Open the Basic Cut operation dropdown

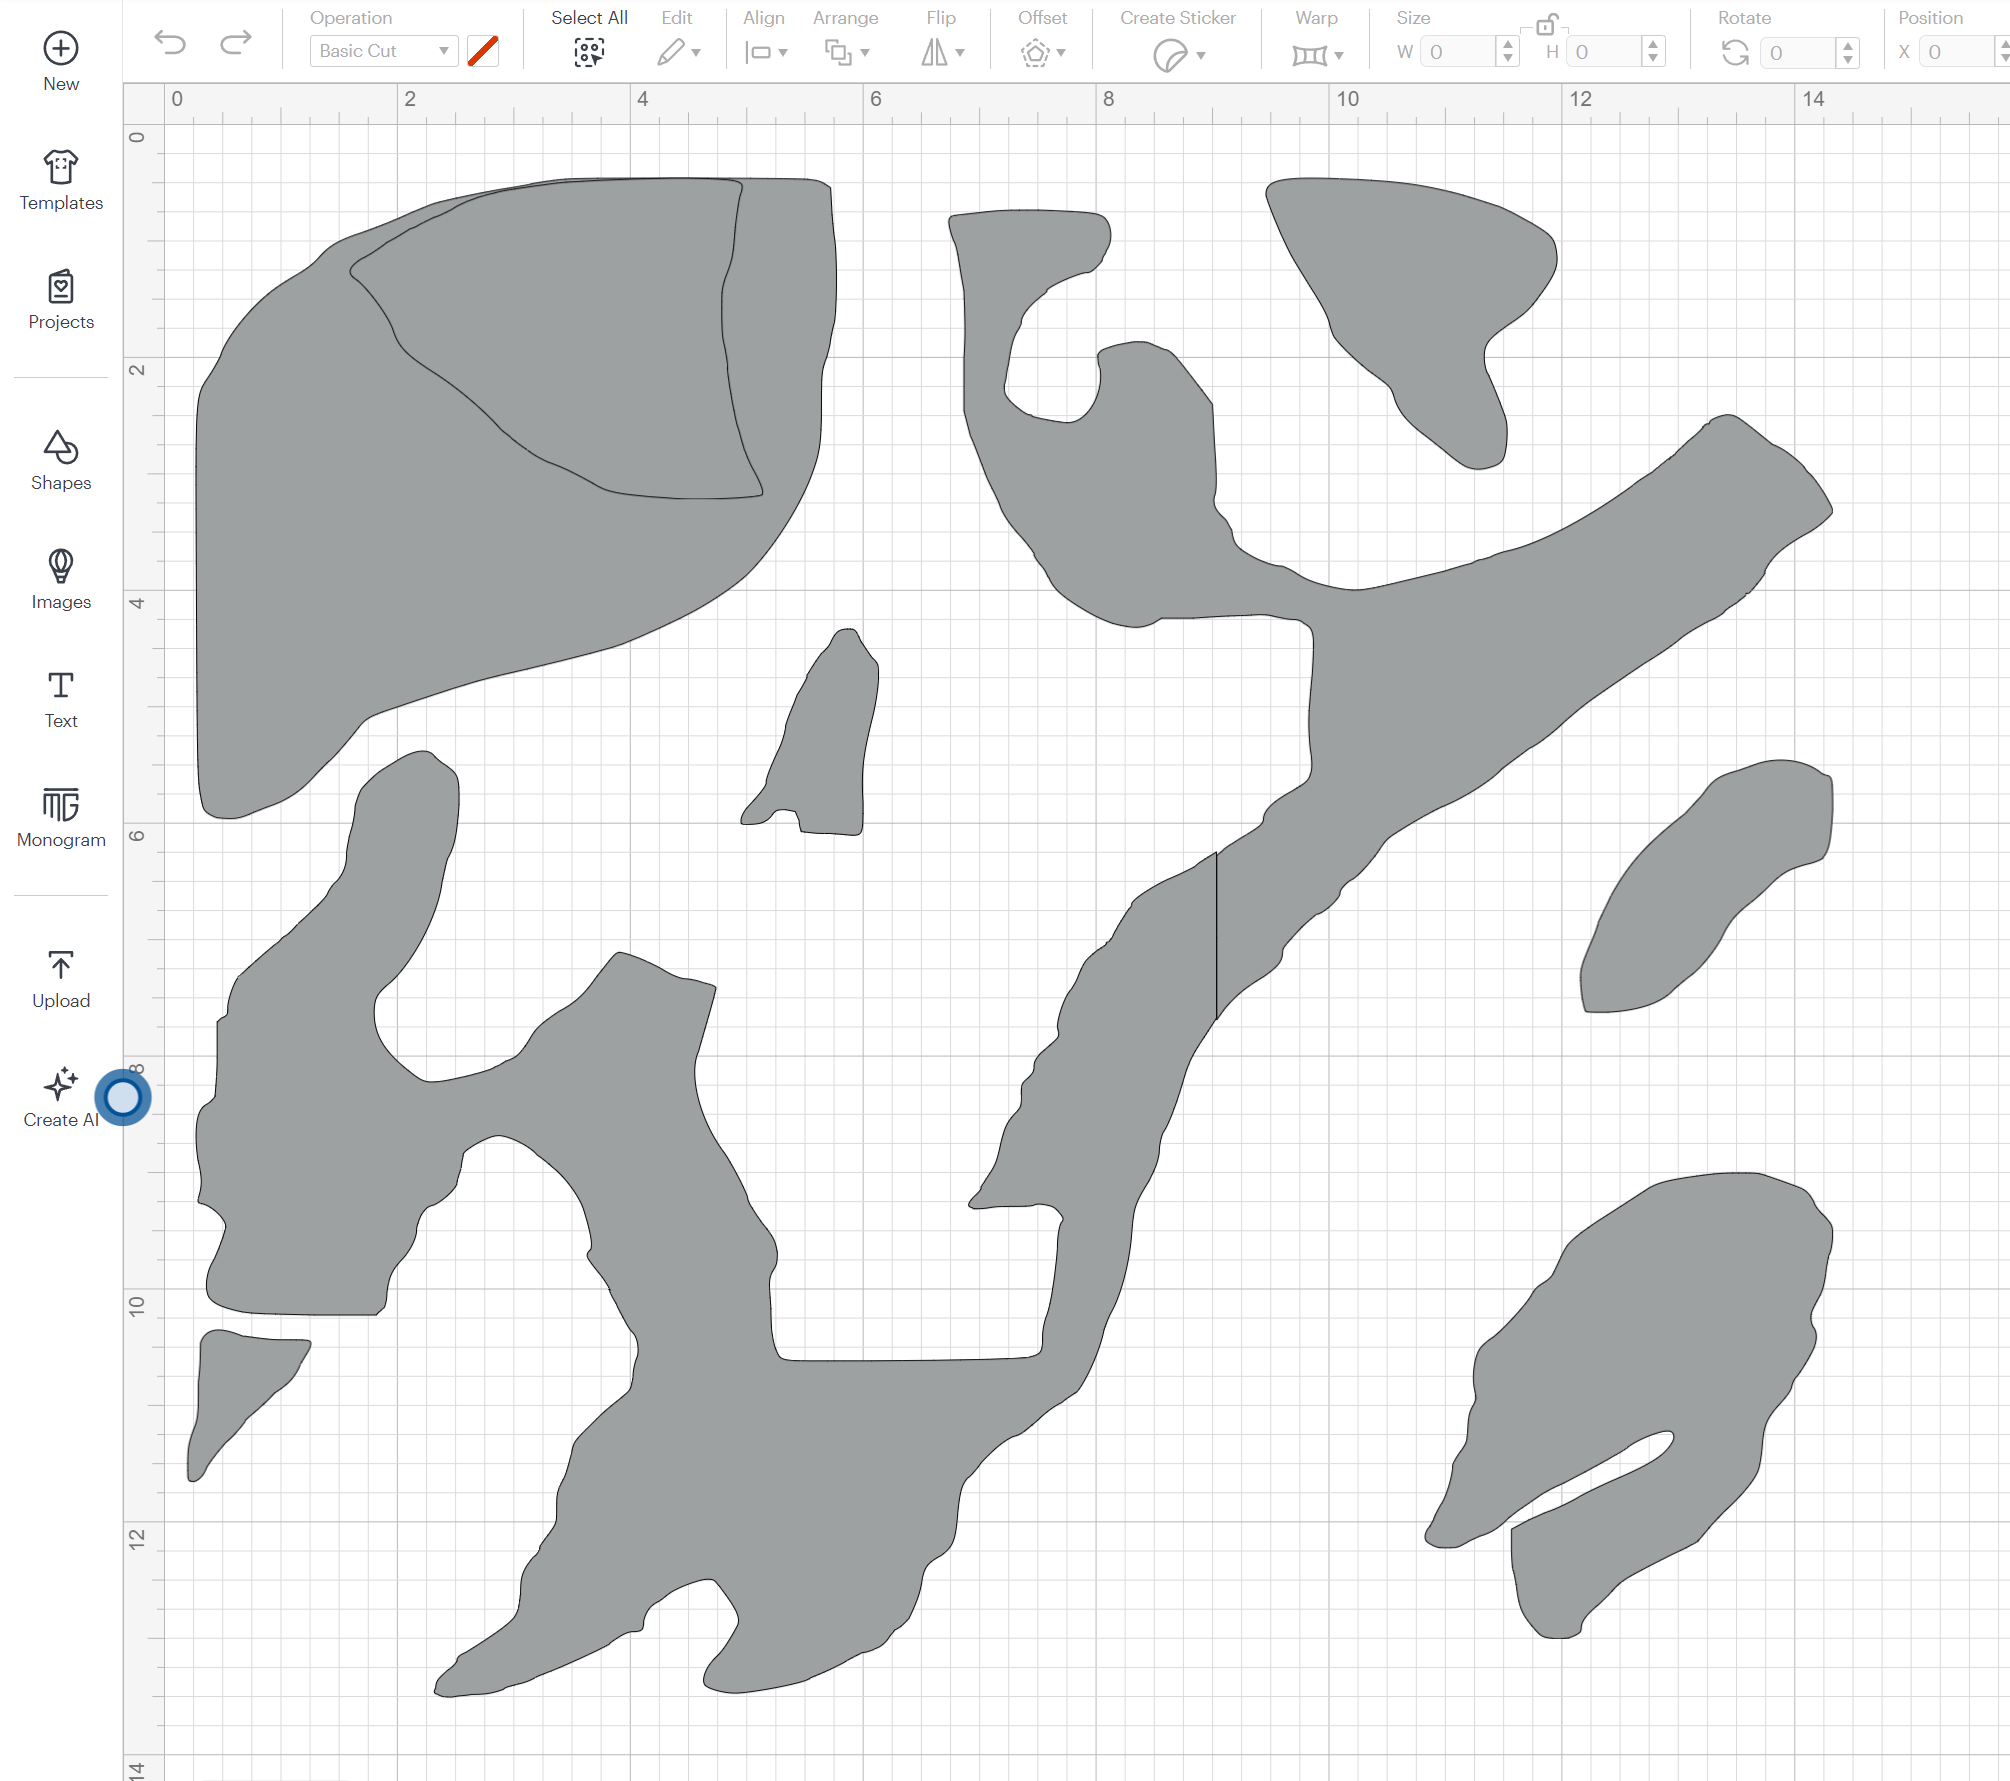[382, 50]
